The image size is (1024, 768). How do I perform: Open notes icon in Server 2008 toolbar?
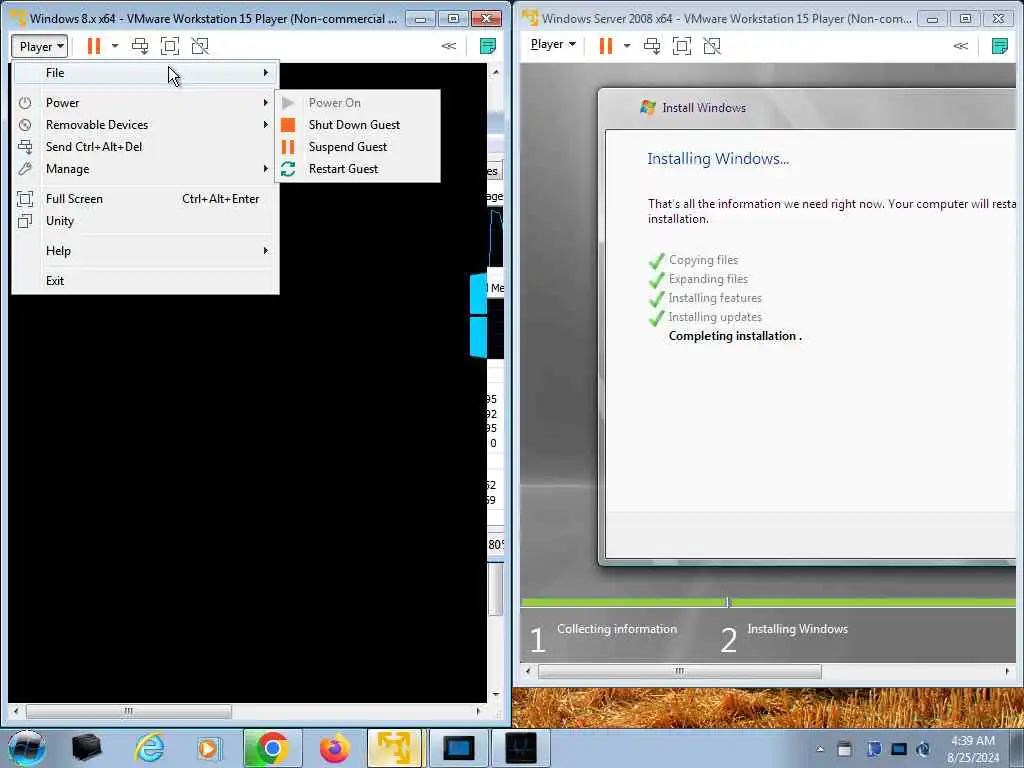(x=1000, y=45)
